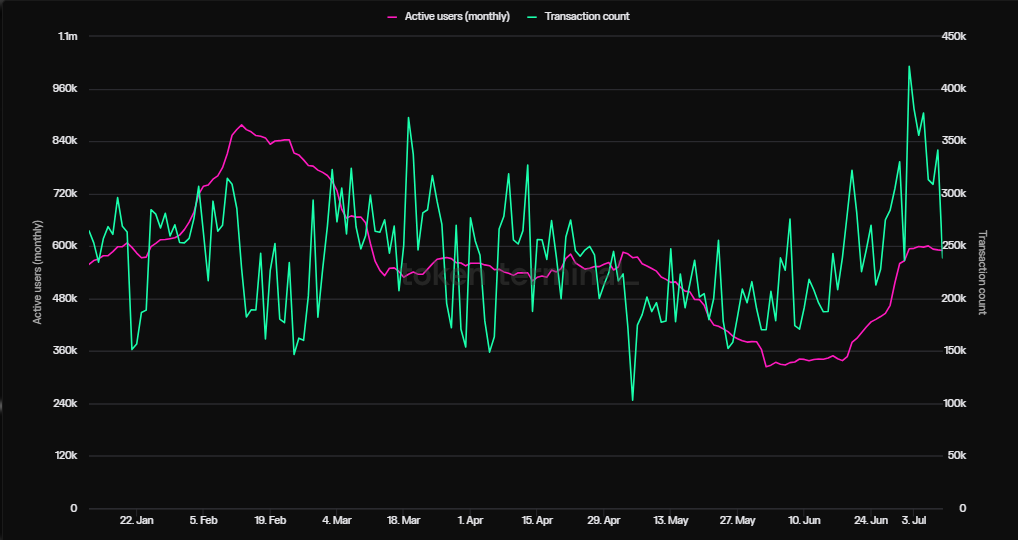Click the vertical Transaction count axis title

pos(982,272)
